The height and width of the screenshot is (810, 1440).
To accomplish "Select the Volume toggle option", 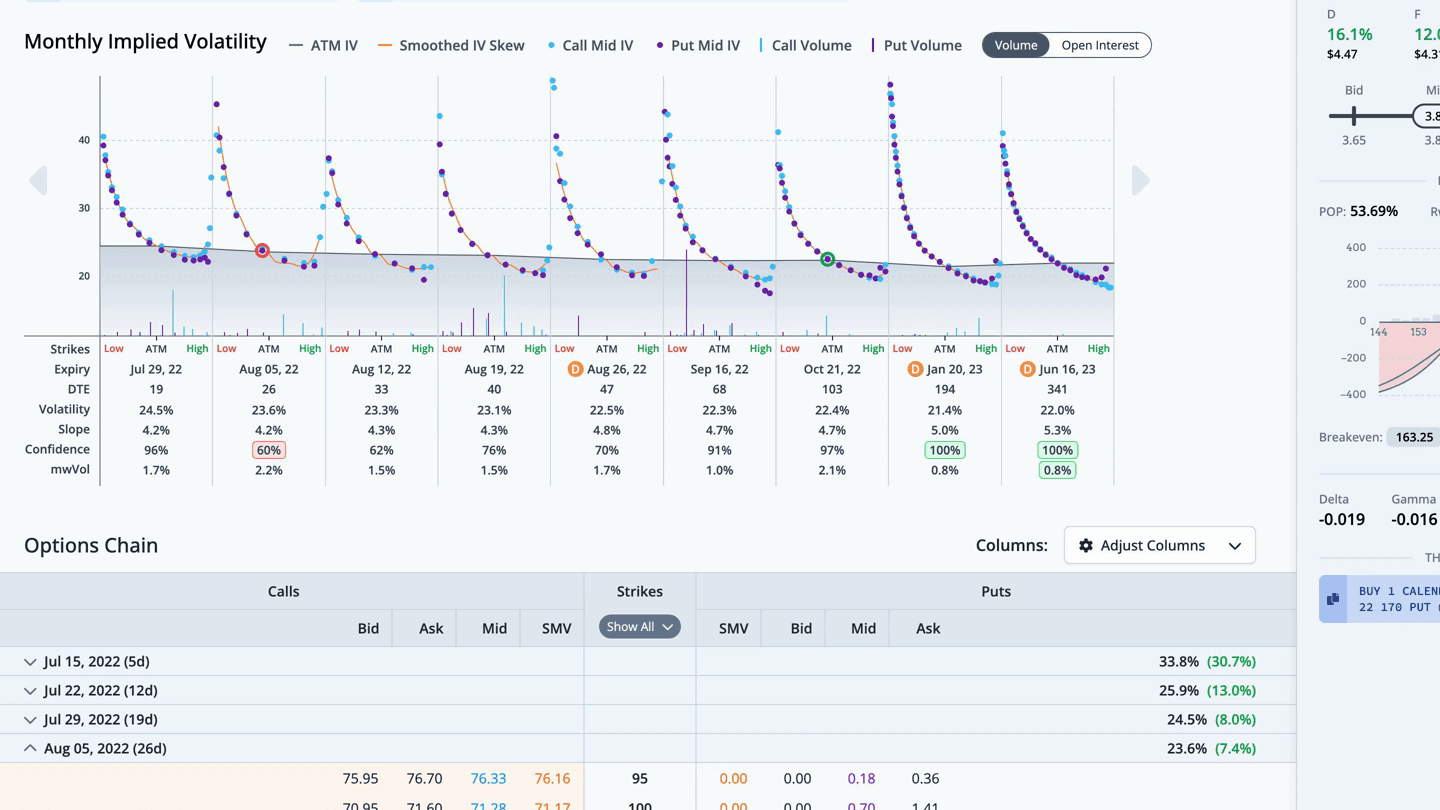I will point(1016,45).
